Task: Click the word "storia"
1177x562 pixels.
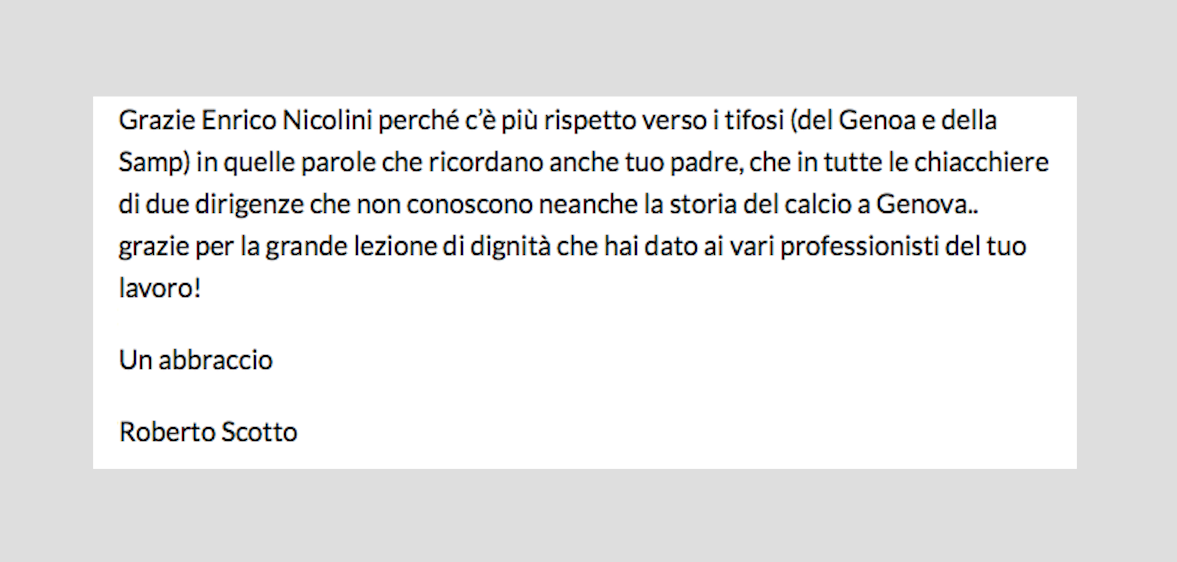Action: (x=701, y=205)
